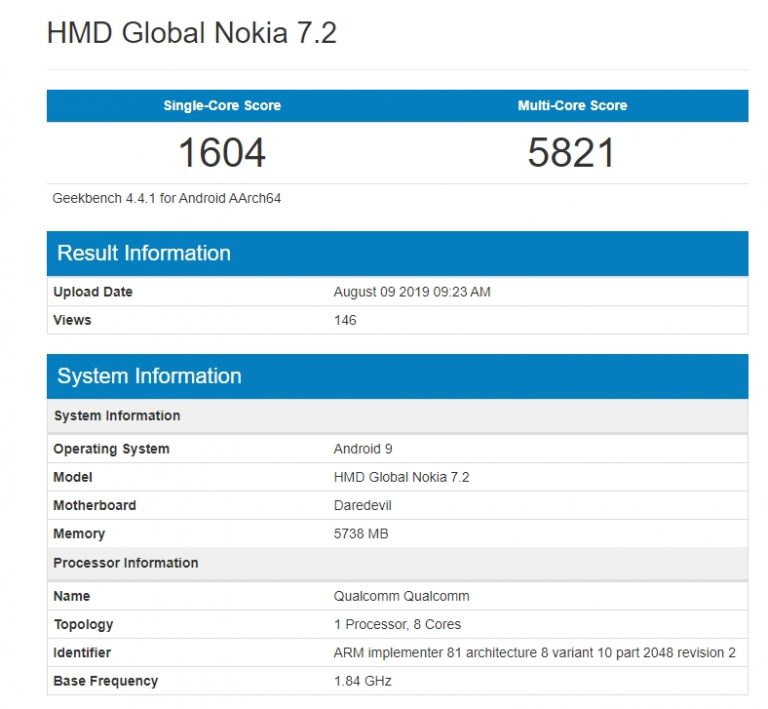Click the blue System Information section header
Viewport: 768px width, 709px height.
[149, 376]
